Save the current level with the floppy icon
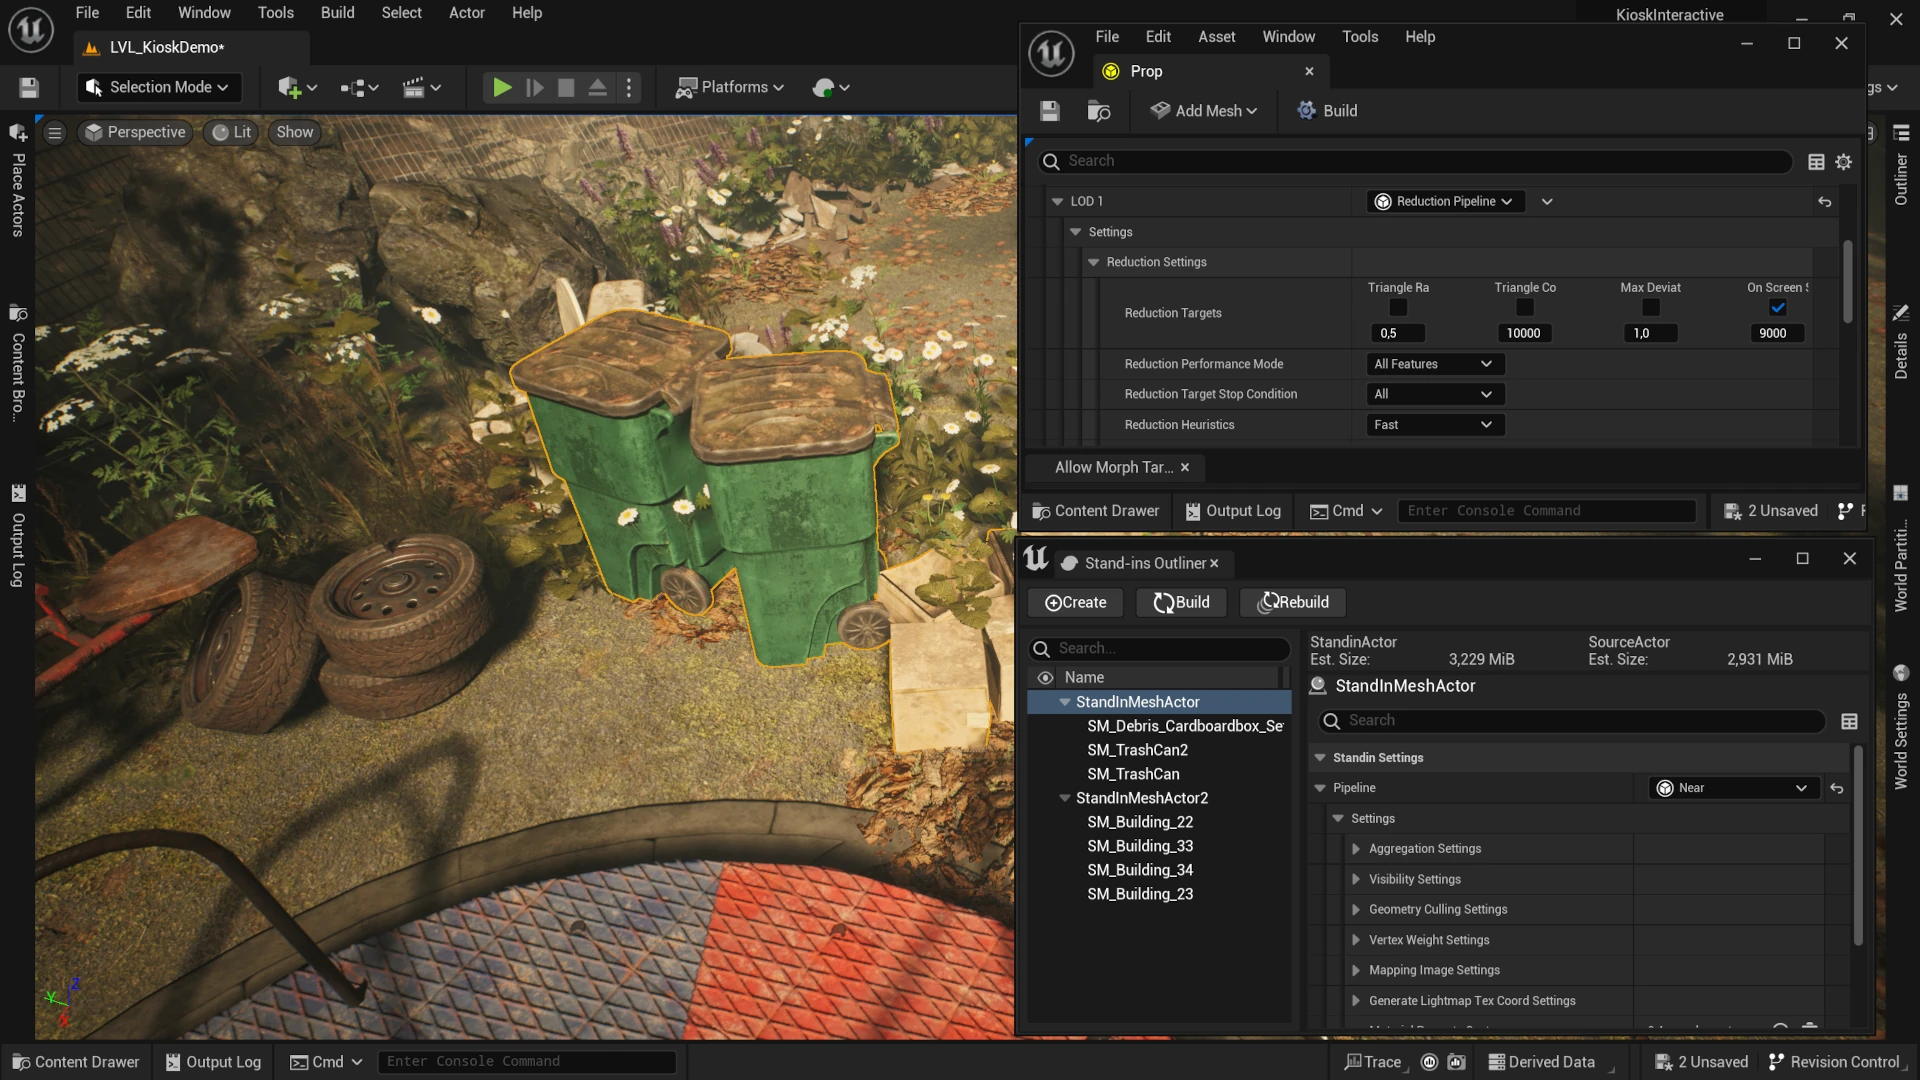 click(x=29, y=88)
